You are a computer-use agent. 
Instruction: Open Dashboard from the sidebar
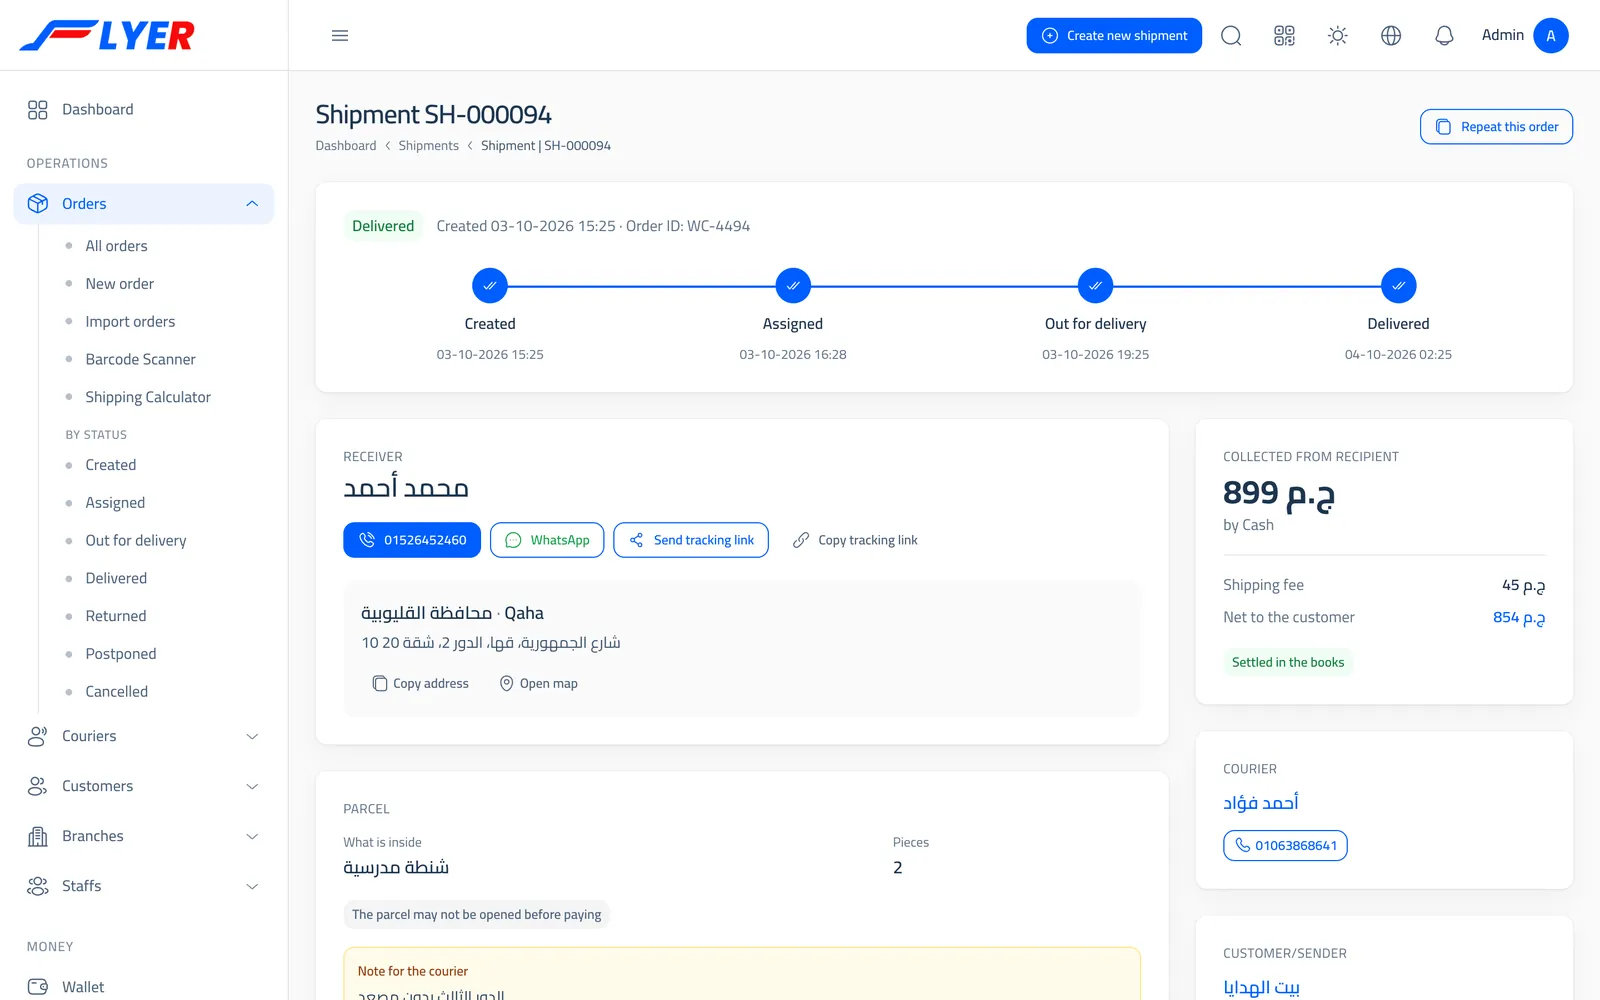pos(144,110)
